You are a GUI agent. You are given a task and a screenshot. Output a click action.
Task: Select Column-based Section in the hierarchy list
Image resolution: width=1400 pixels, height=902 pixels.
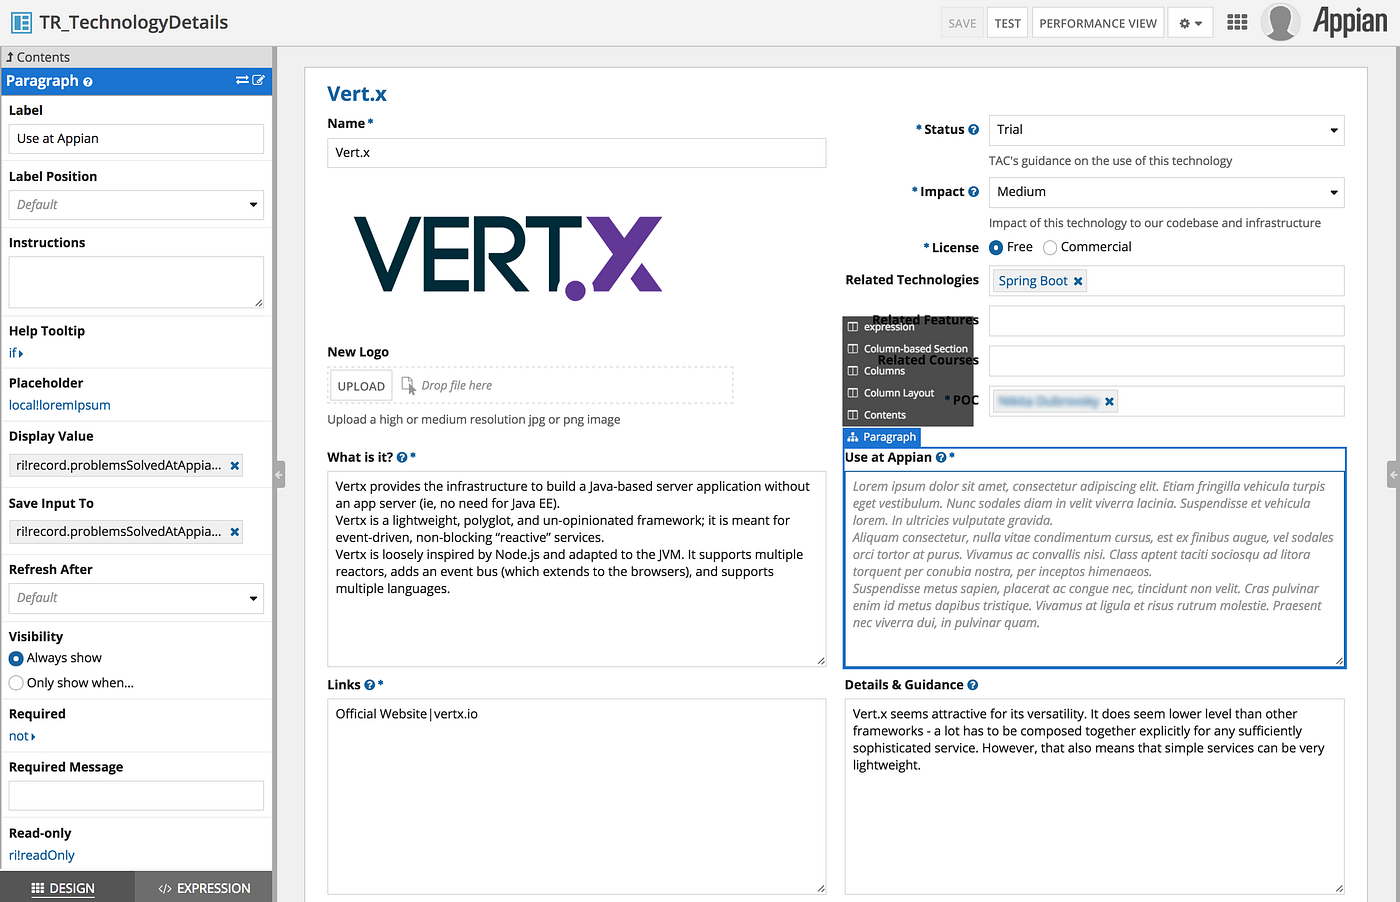click(907, 349)
